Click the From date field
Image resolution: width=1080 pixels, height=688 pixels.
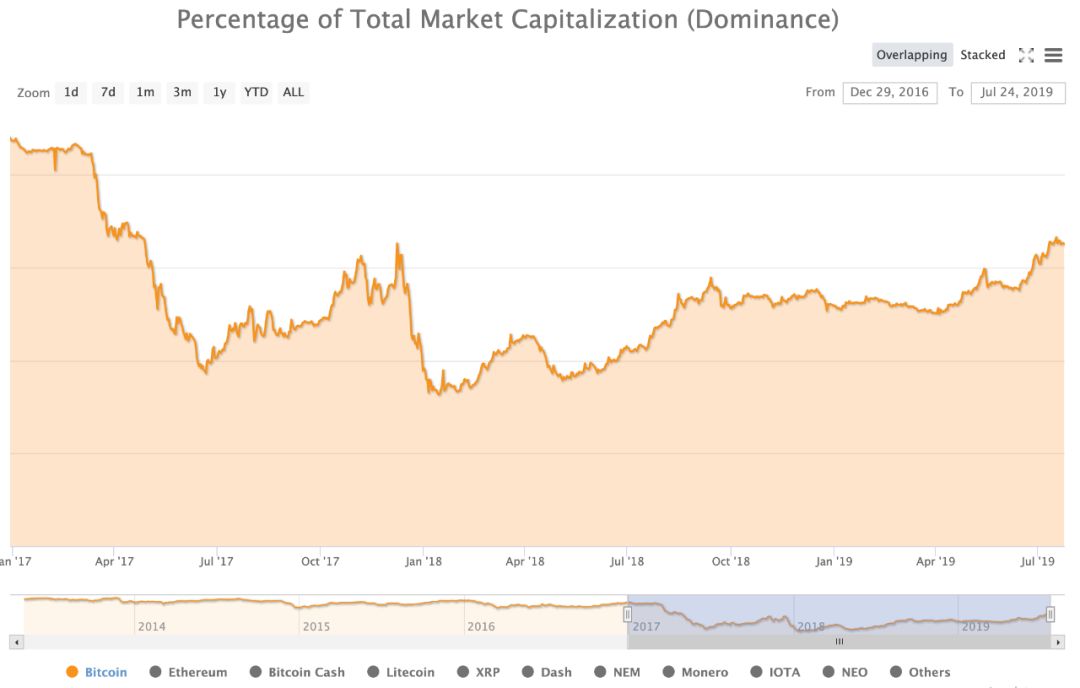[x=889, y=92]
